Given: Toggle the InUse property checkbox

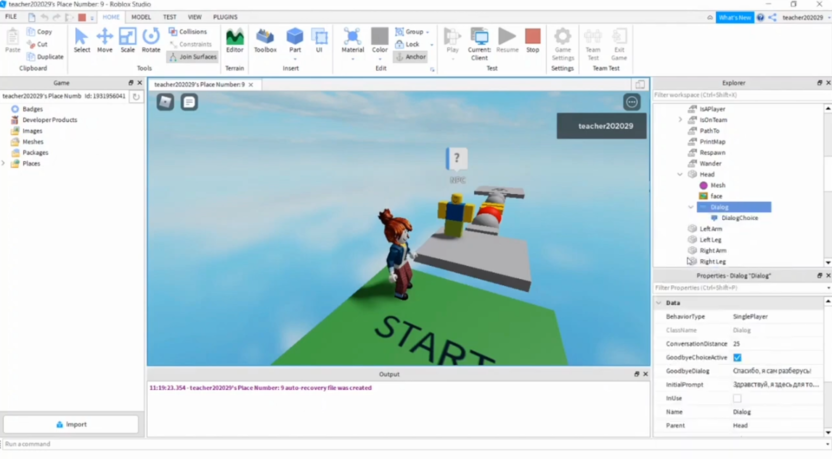Looking at the screenshot, I should tap(737, 398).
